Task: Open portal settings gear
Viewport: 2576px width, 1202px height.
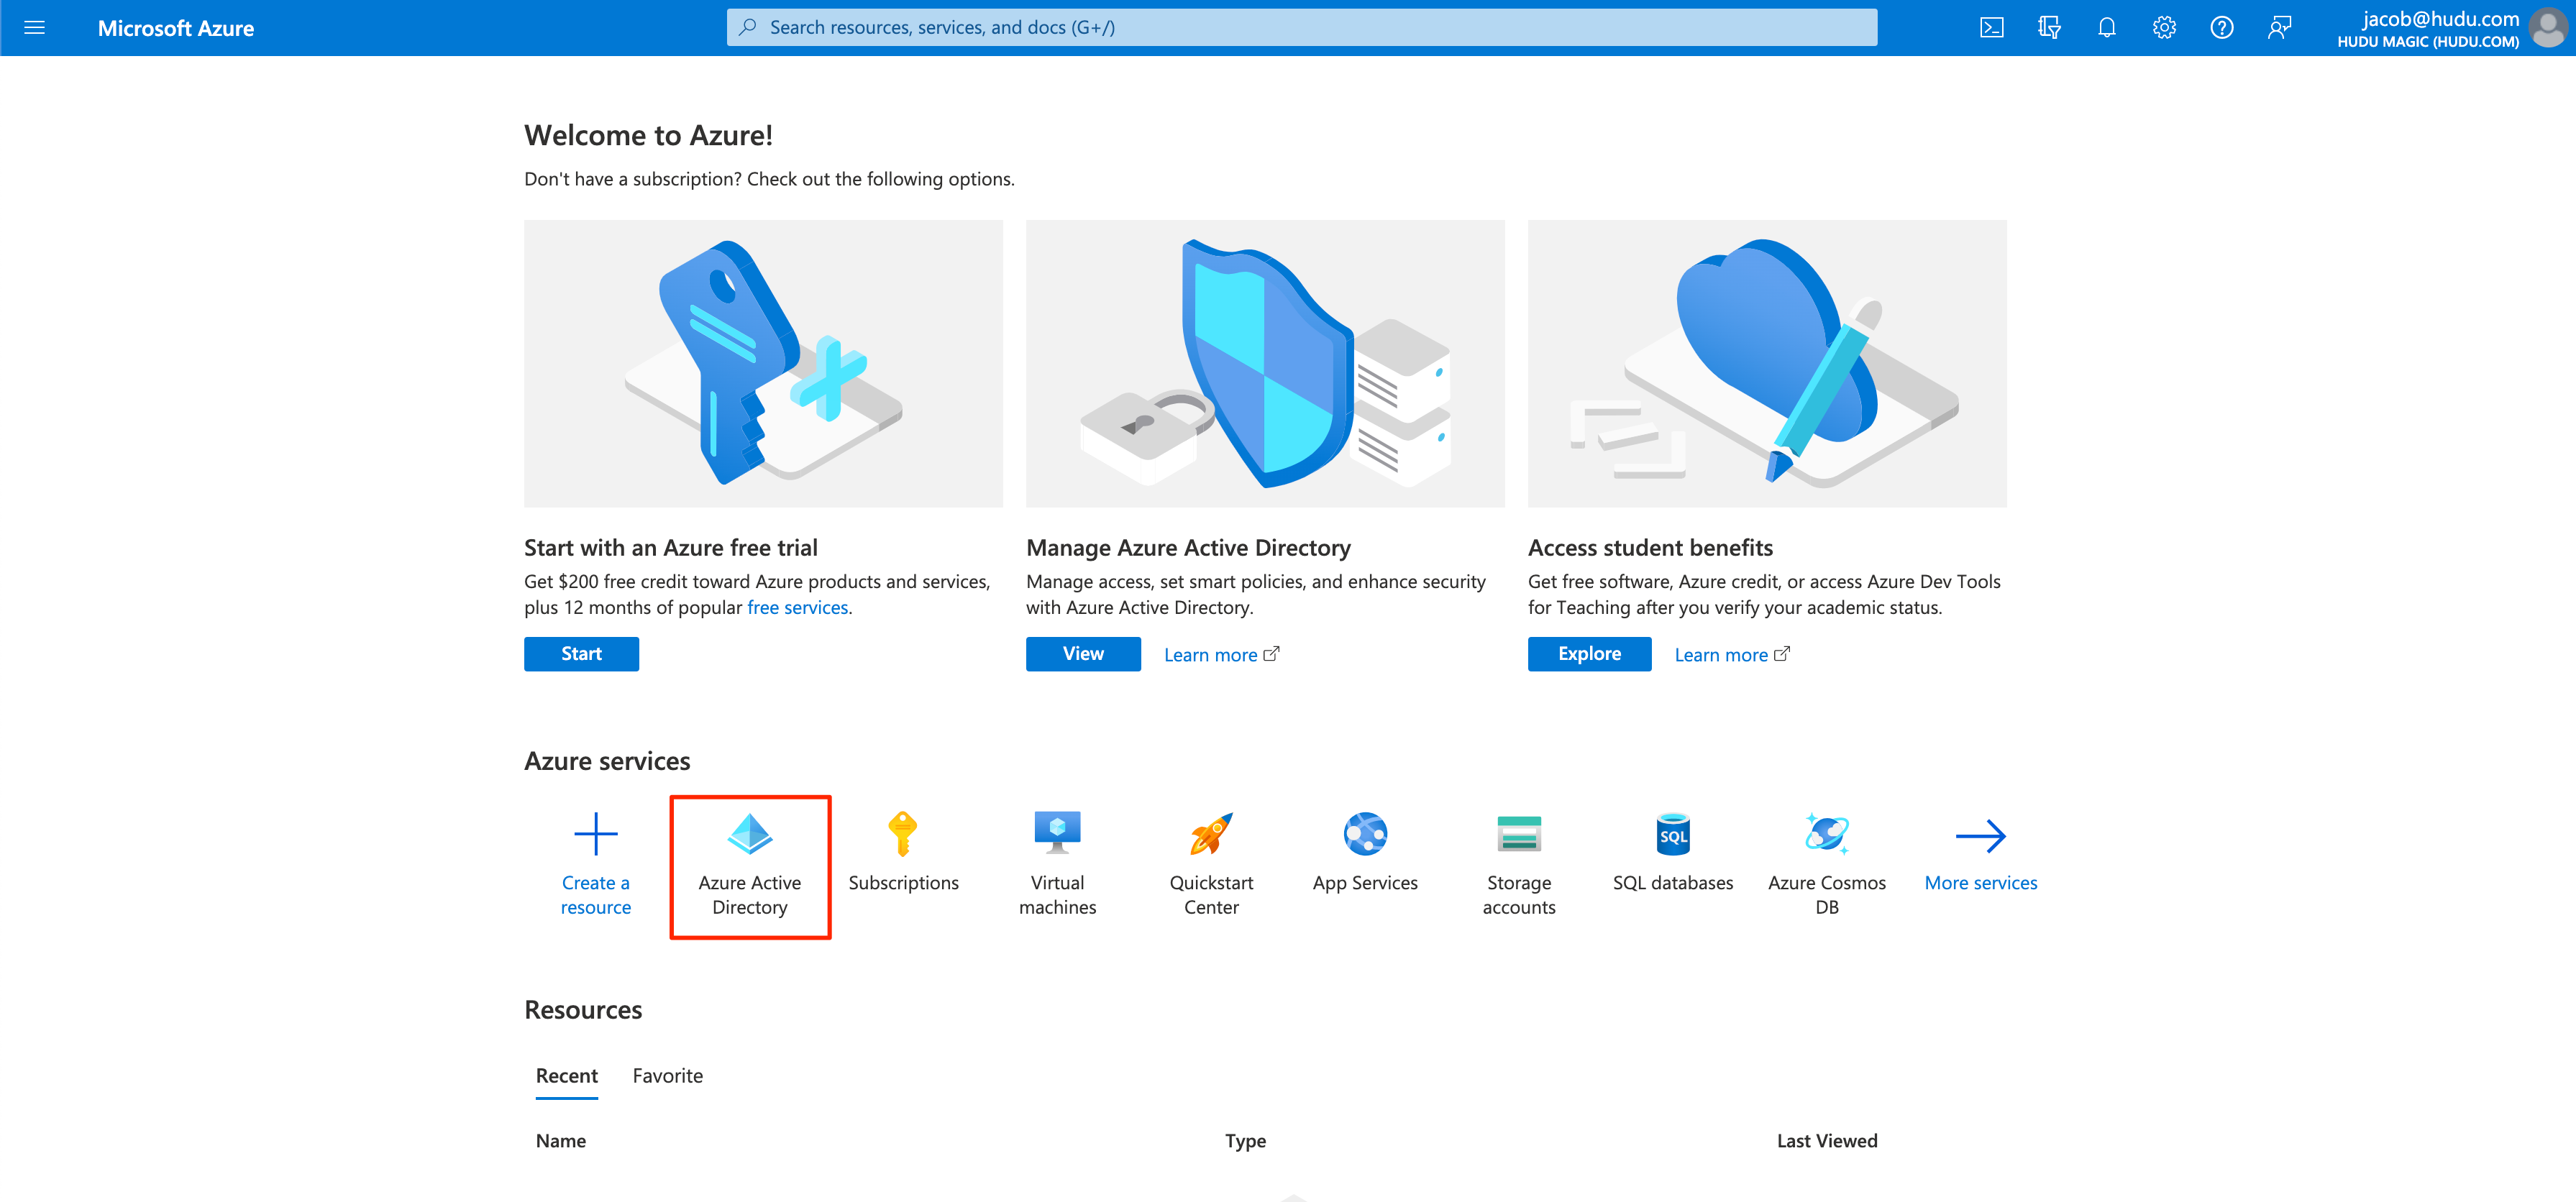Action: tap(2164, 28)
